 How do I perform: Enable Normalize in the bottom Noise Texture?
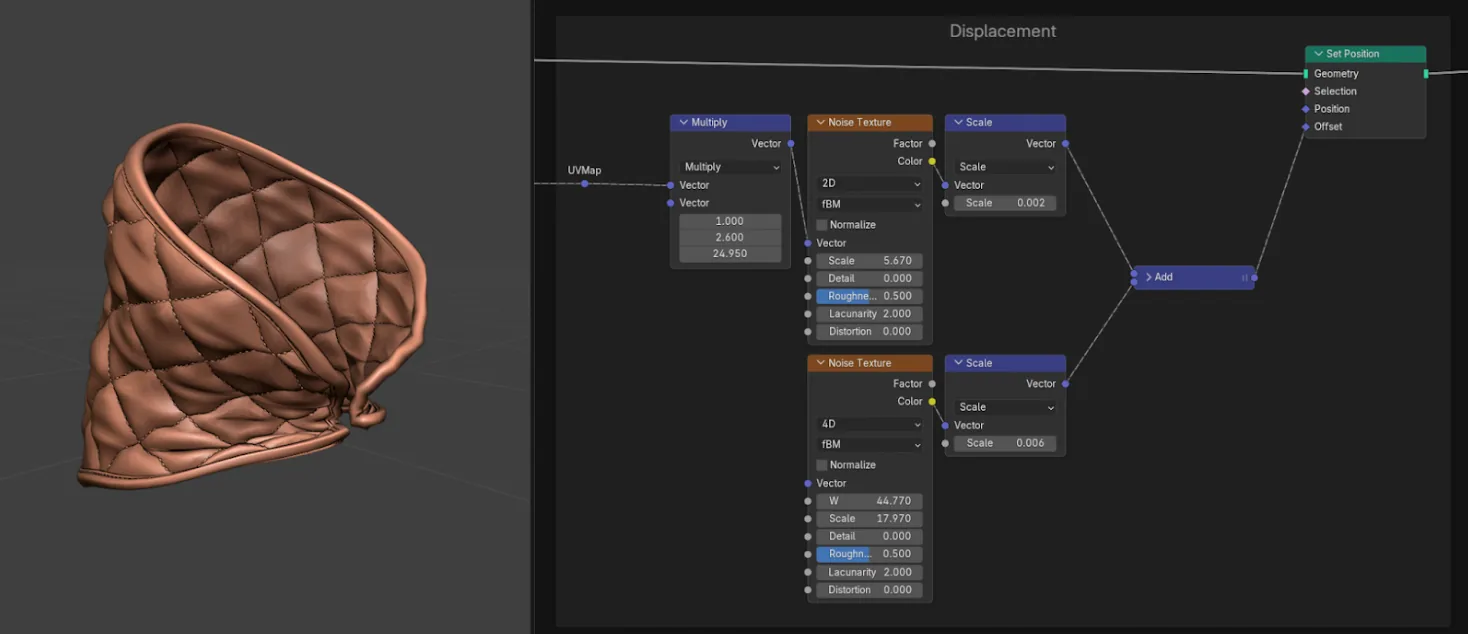click(x=823, y=465)
